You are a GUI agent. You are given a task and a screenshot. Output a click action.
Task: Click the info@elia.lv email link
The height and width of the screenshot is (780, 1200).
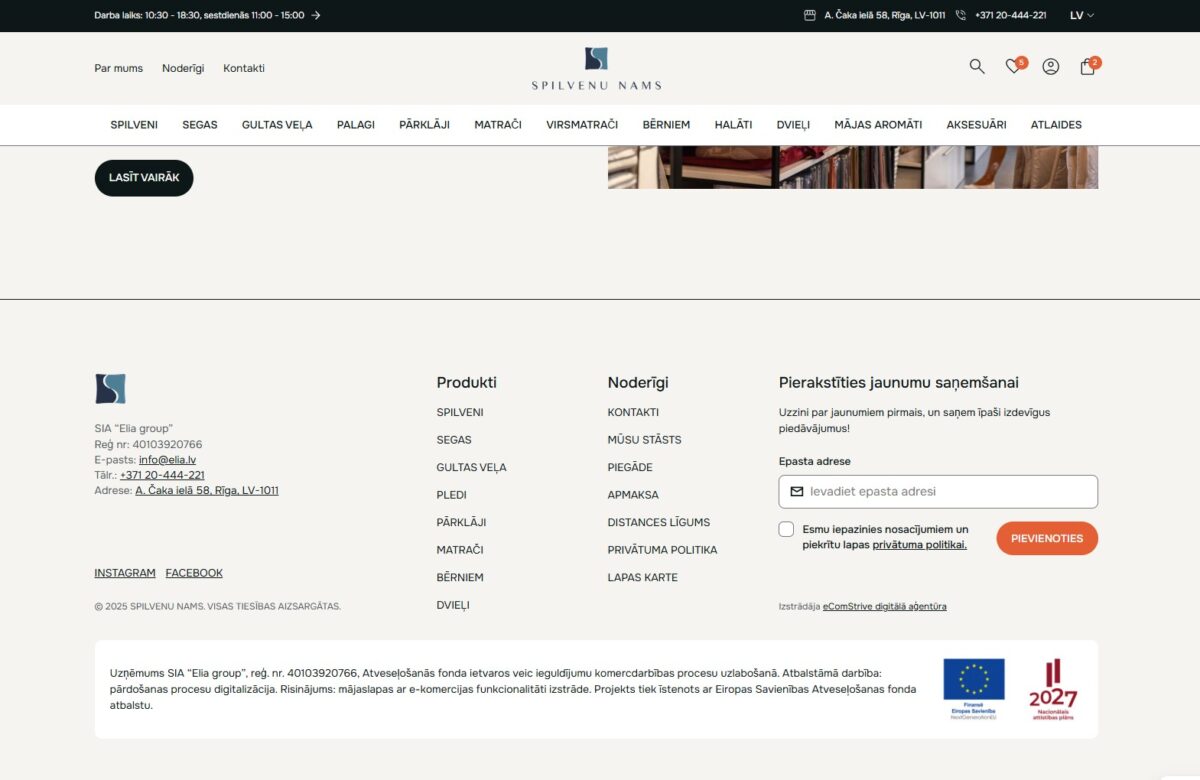(x=169, y=459)
